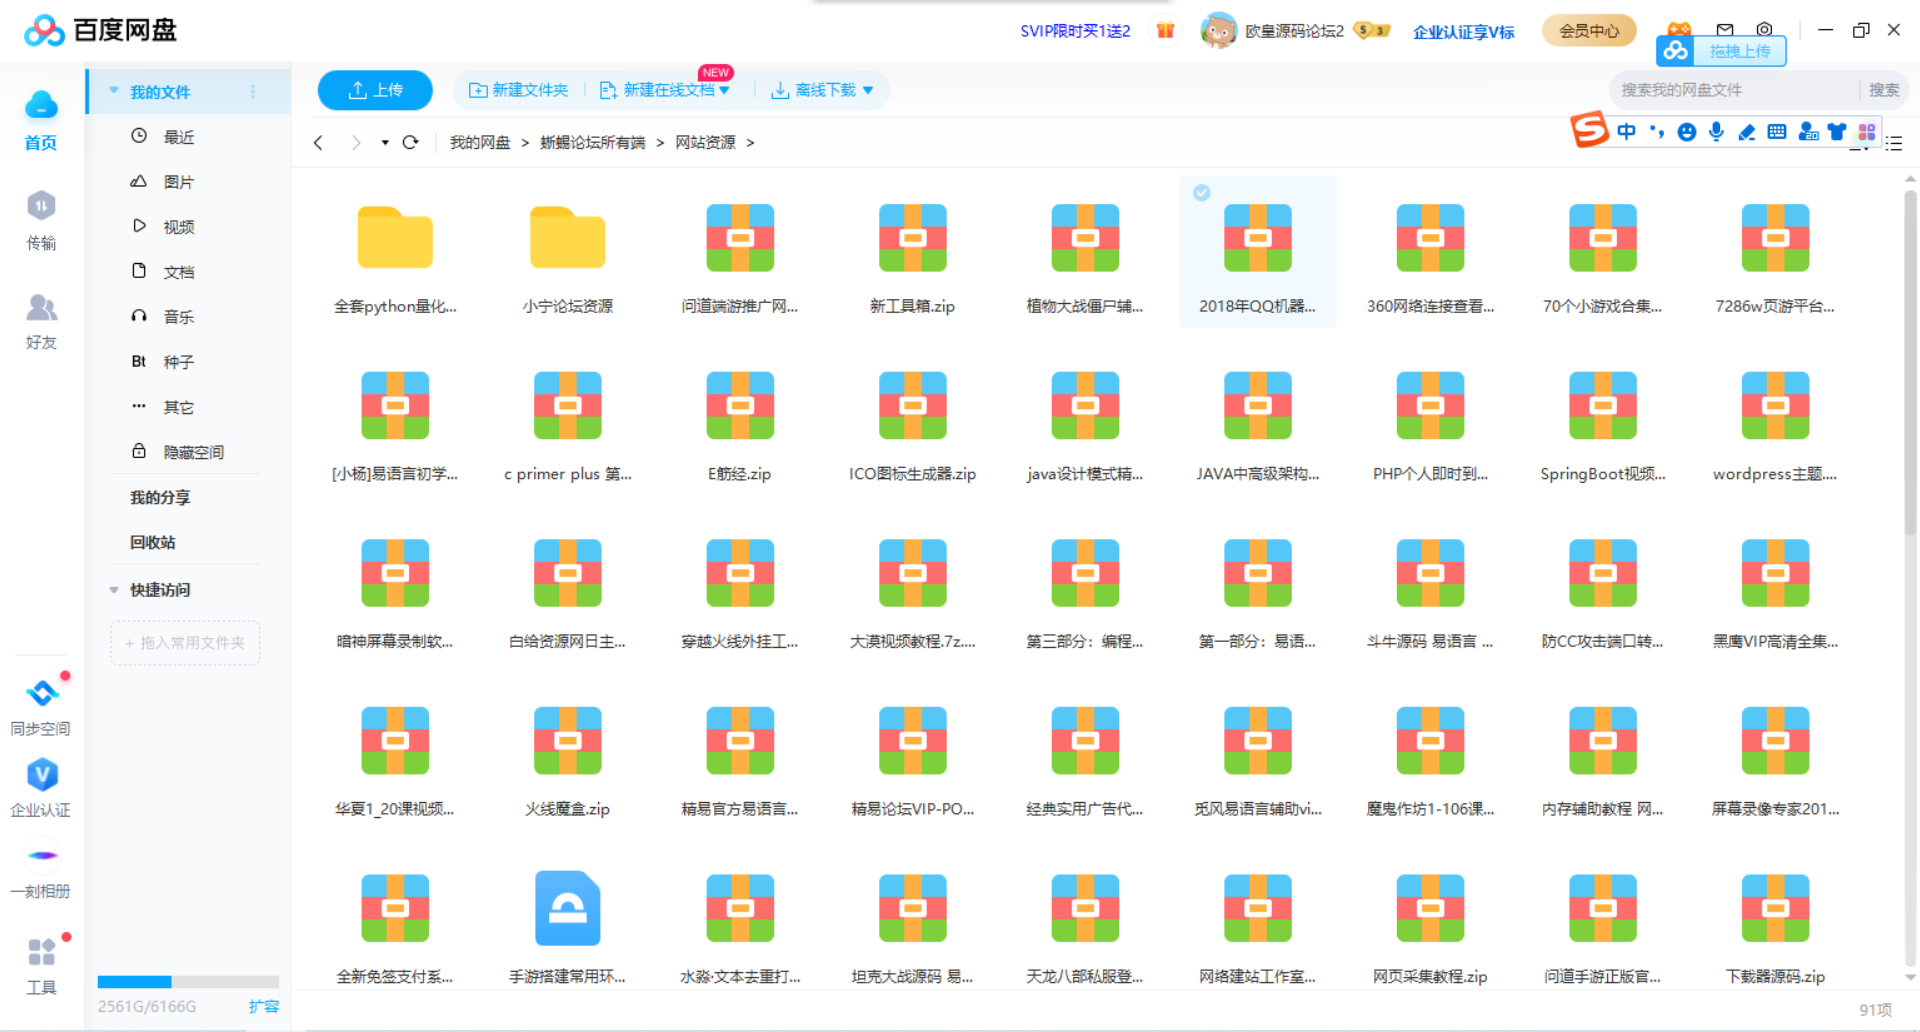Click 企业认证享V标 link
This screenshot has width=1920, height=1032.
tap(1463, 32)
